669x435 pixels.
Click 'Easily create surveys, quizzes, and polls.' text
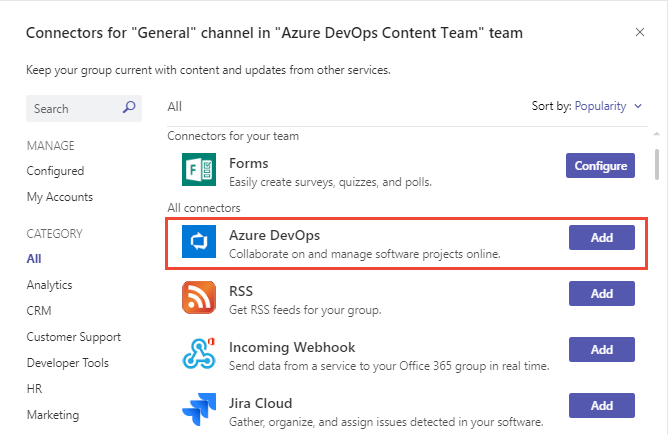pyautogui.click(x=330, y=183)
